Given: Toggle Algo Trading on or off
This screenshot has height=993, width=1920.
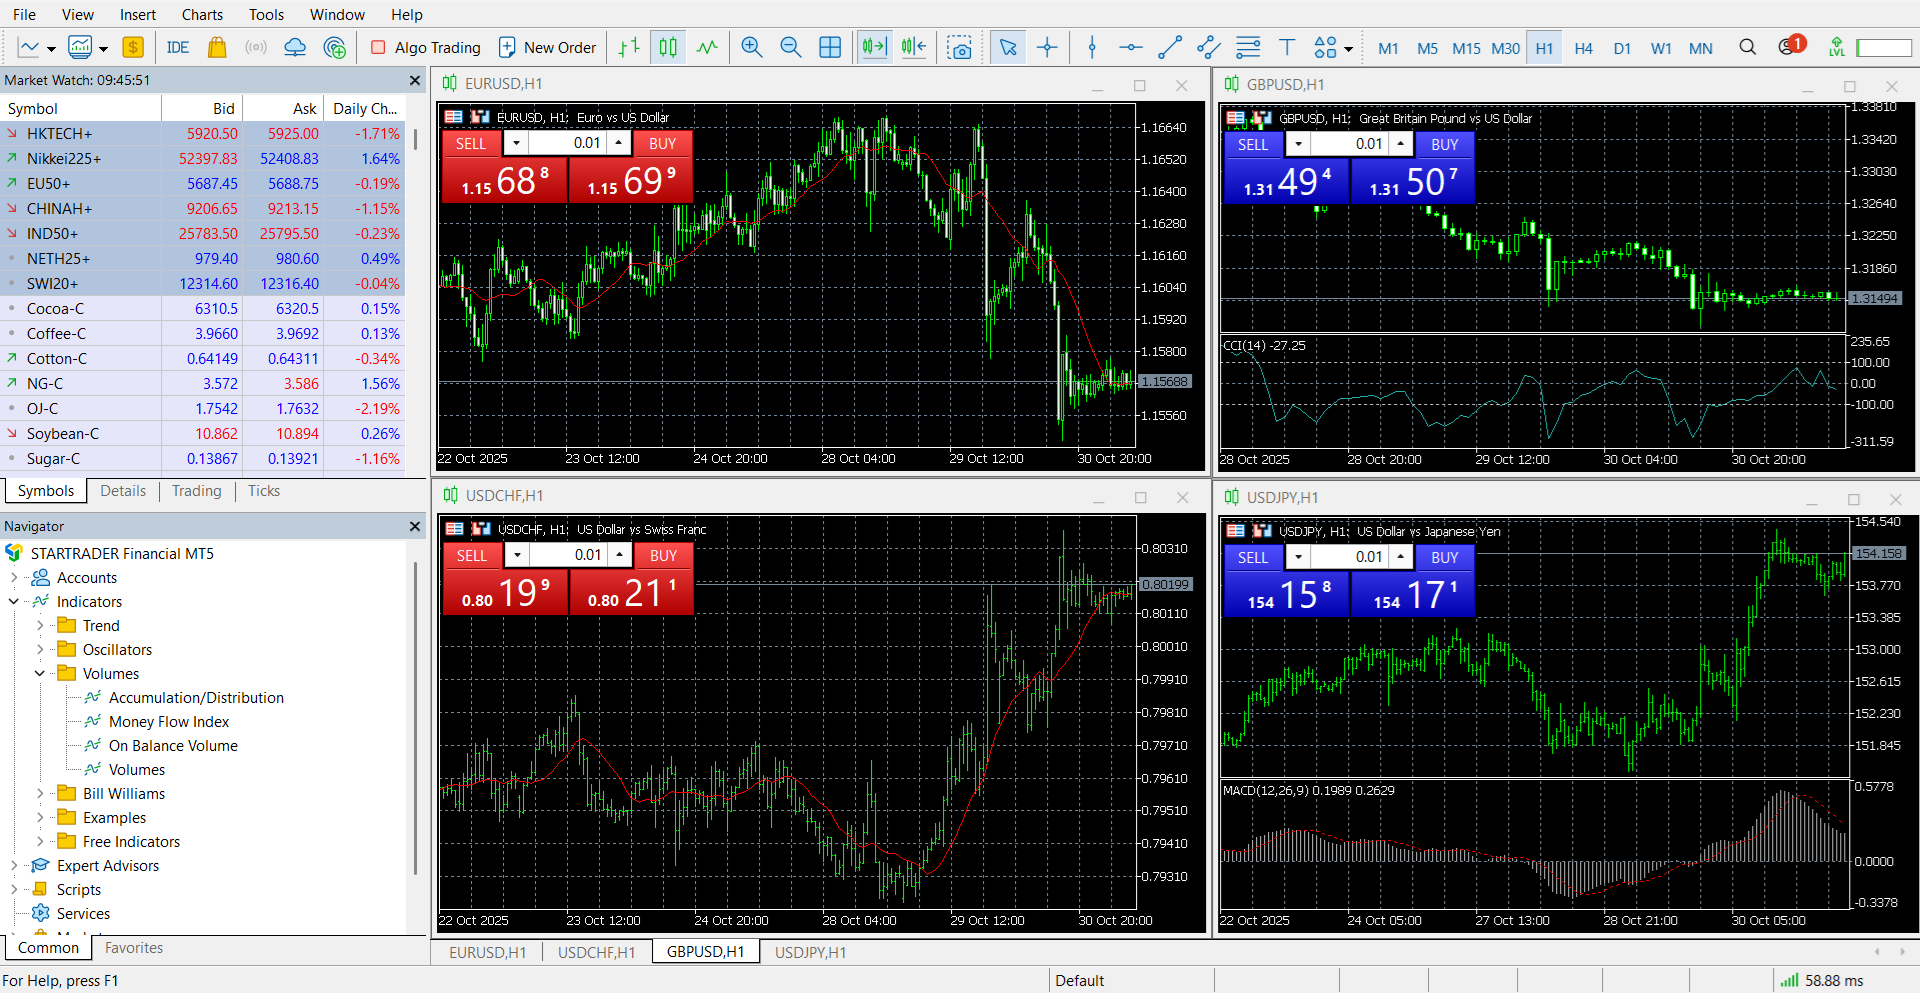Looking at the screenshot, I should [x=425, y=47].
